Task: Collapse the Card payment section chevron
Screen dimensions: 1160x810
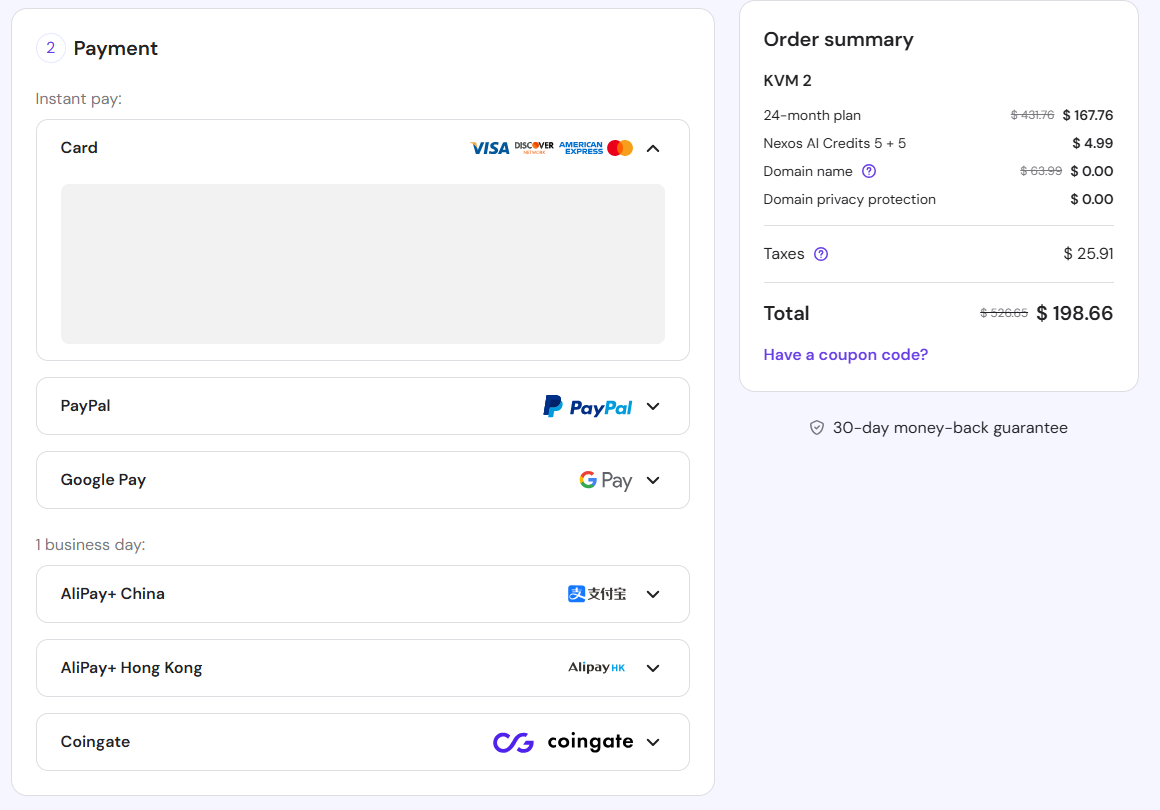Action: coord(652,149)
